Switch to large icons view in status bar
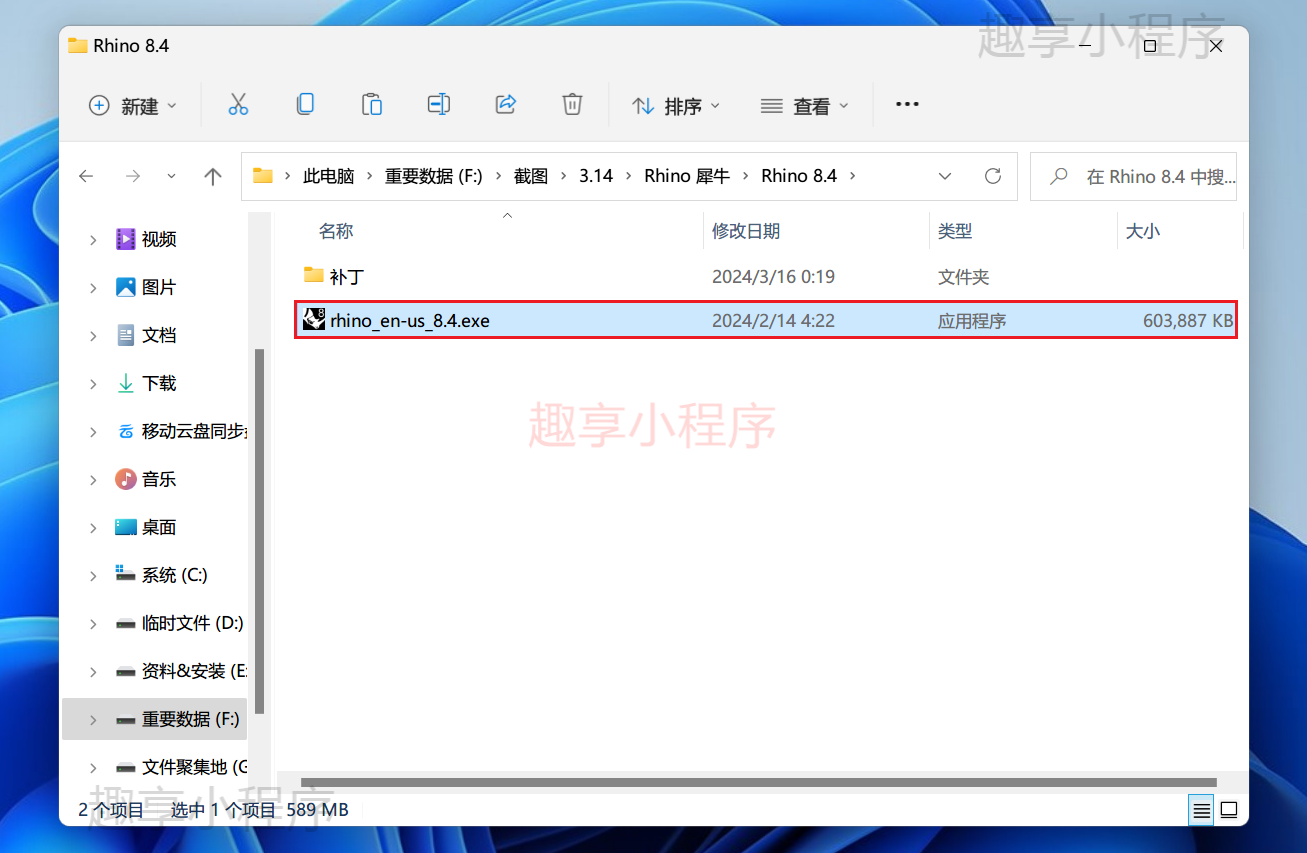This screenshot has height=853, width=1307. pos(1229,809)
